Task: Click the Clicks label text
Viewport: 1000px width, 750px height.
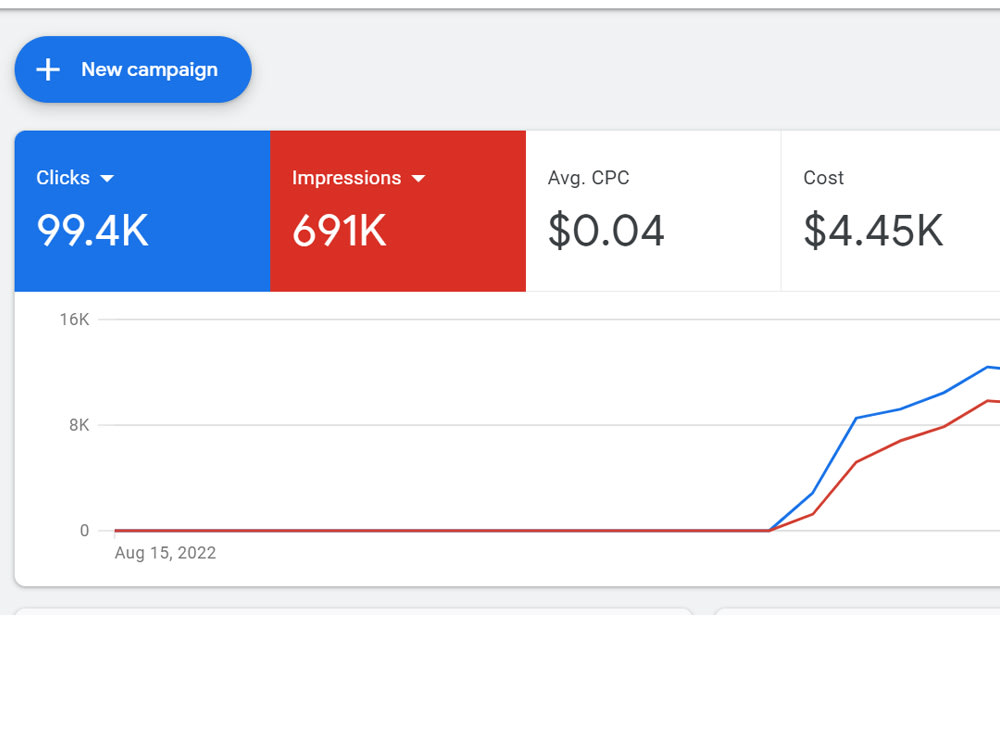Action: 63,177
